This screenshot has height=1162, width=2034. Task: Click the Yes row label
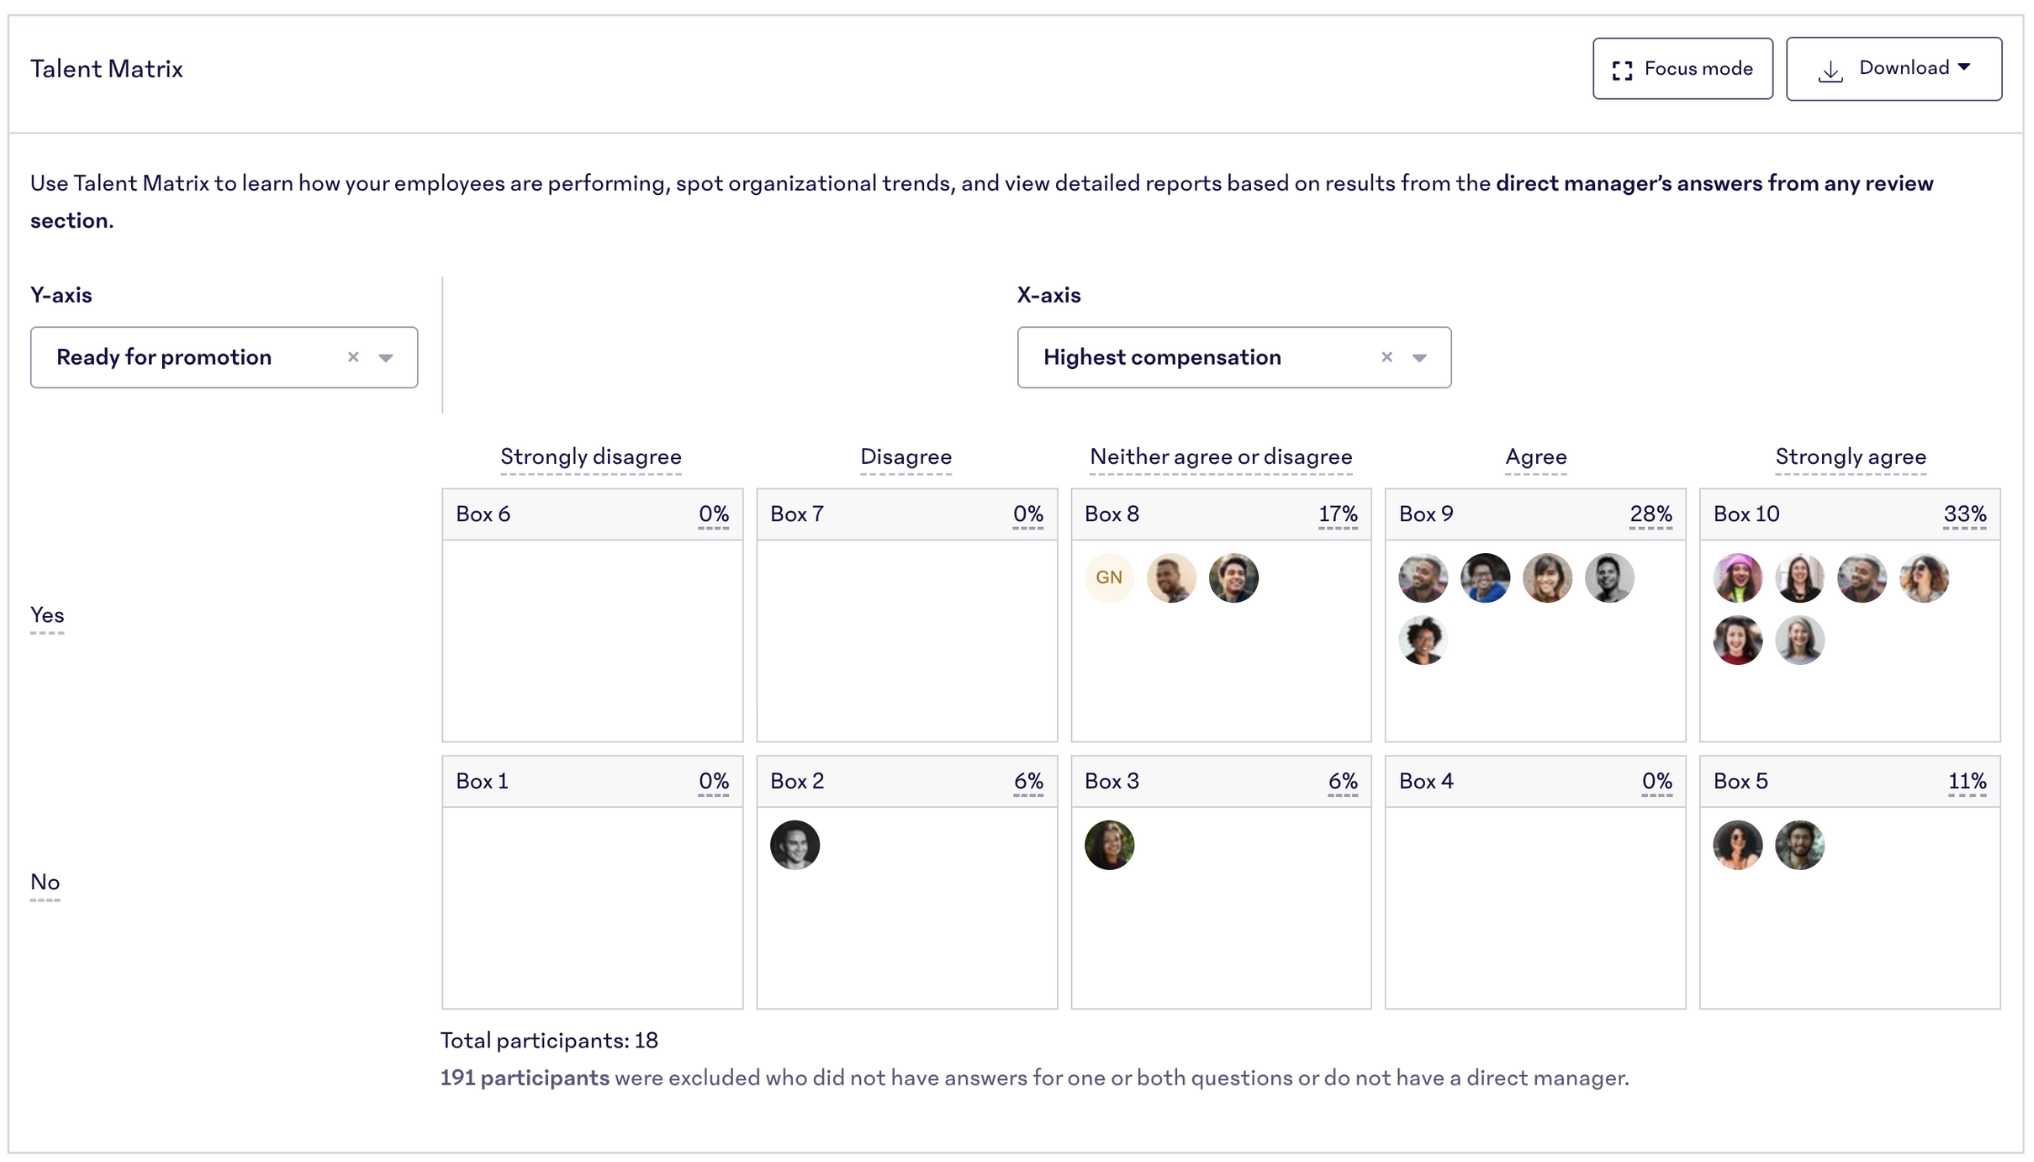pyautogui.click(x=47, y=615)
